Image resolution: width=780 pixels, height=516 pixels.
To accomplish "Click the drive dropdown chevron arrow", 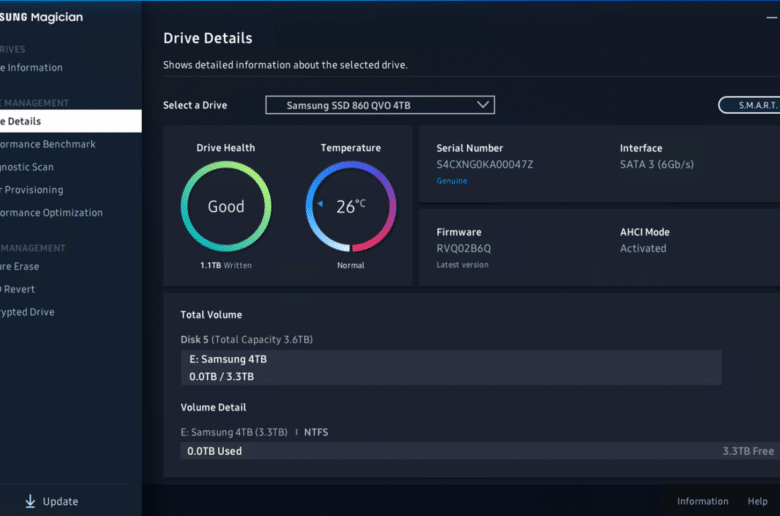I will (483, 104).
